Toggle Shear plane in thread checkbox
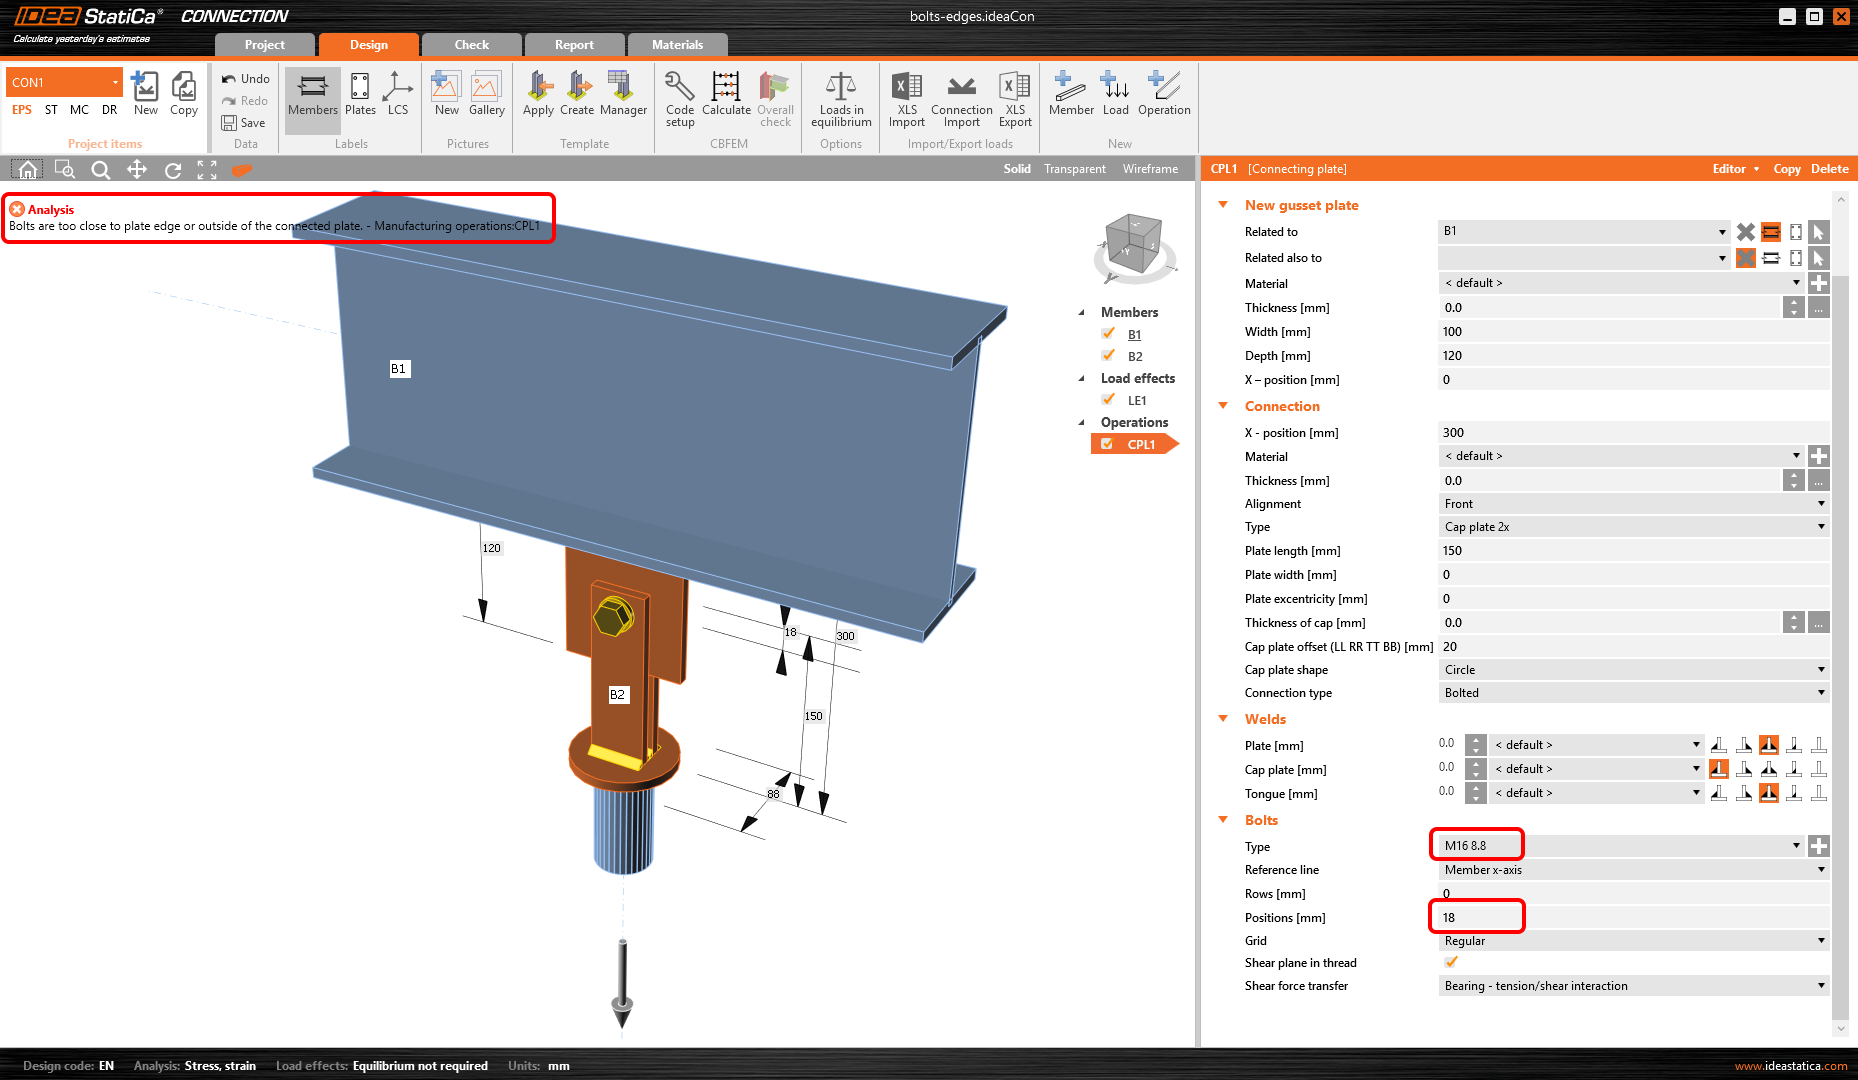 pyautogui.click(x=1451, y=963)
